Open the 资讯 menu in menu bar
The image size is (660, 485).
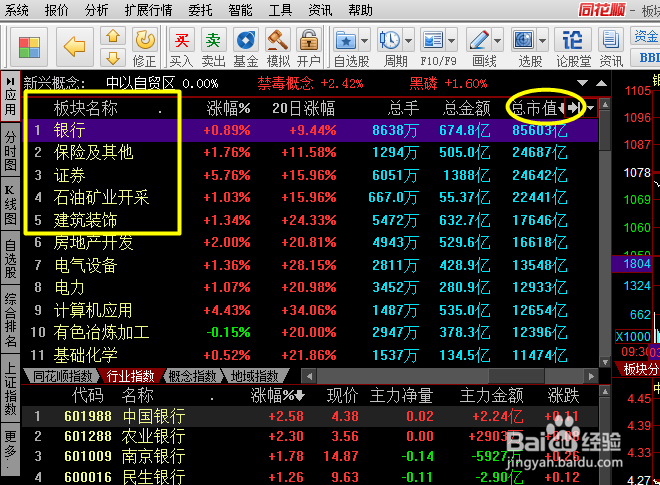pyautogui.click(x=320, y=10)
